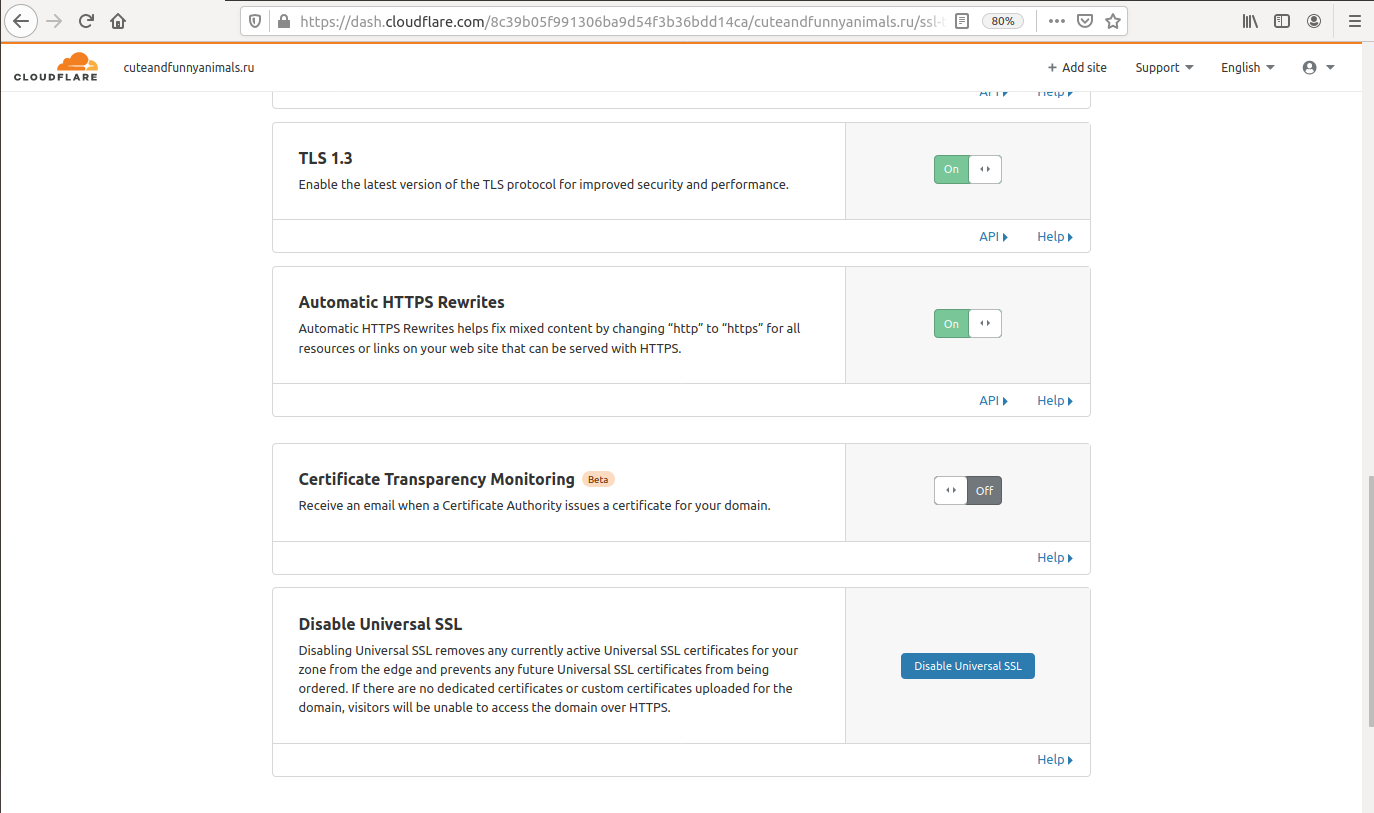Expand the English language dropdown
This screenshot has height=813, width=1374.
pos(1247,68)
